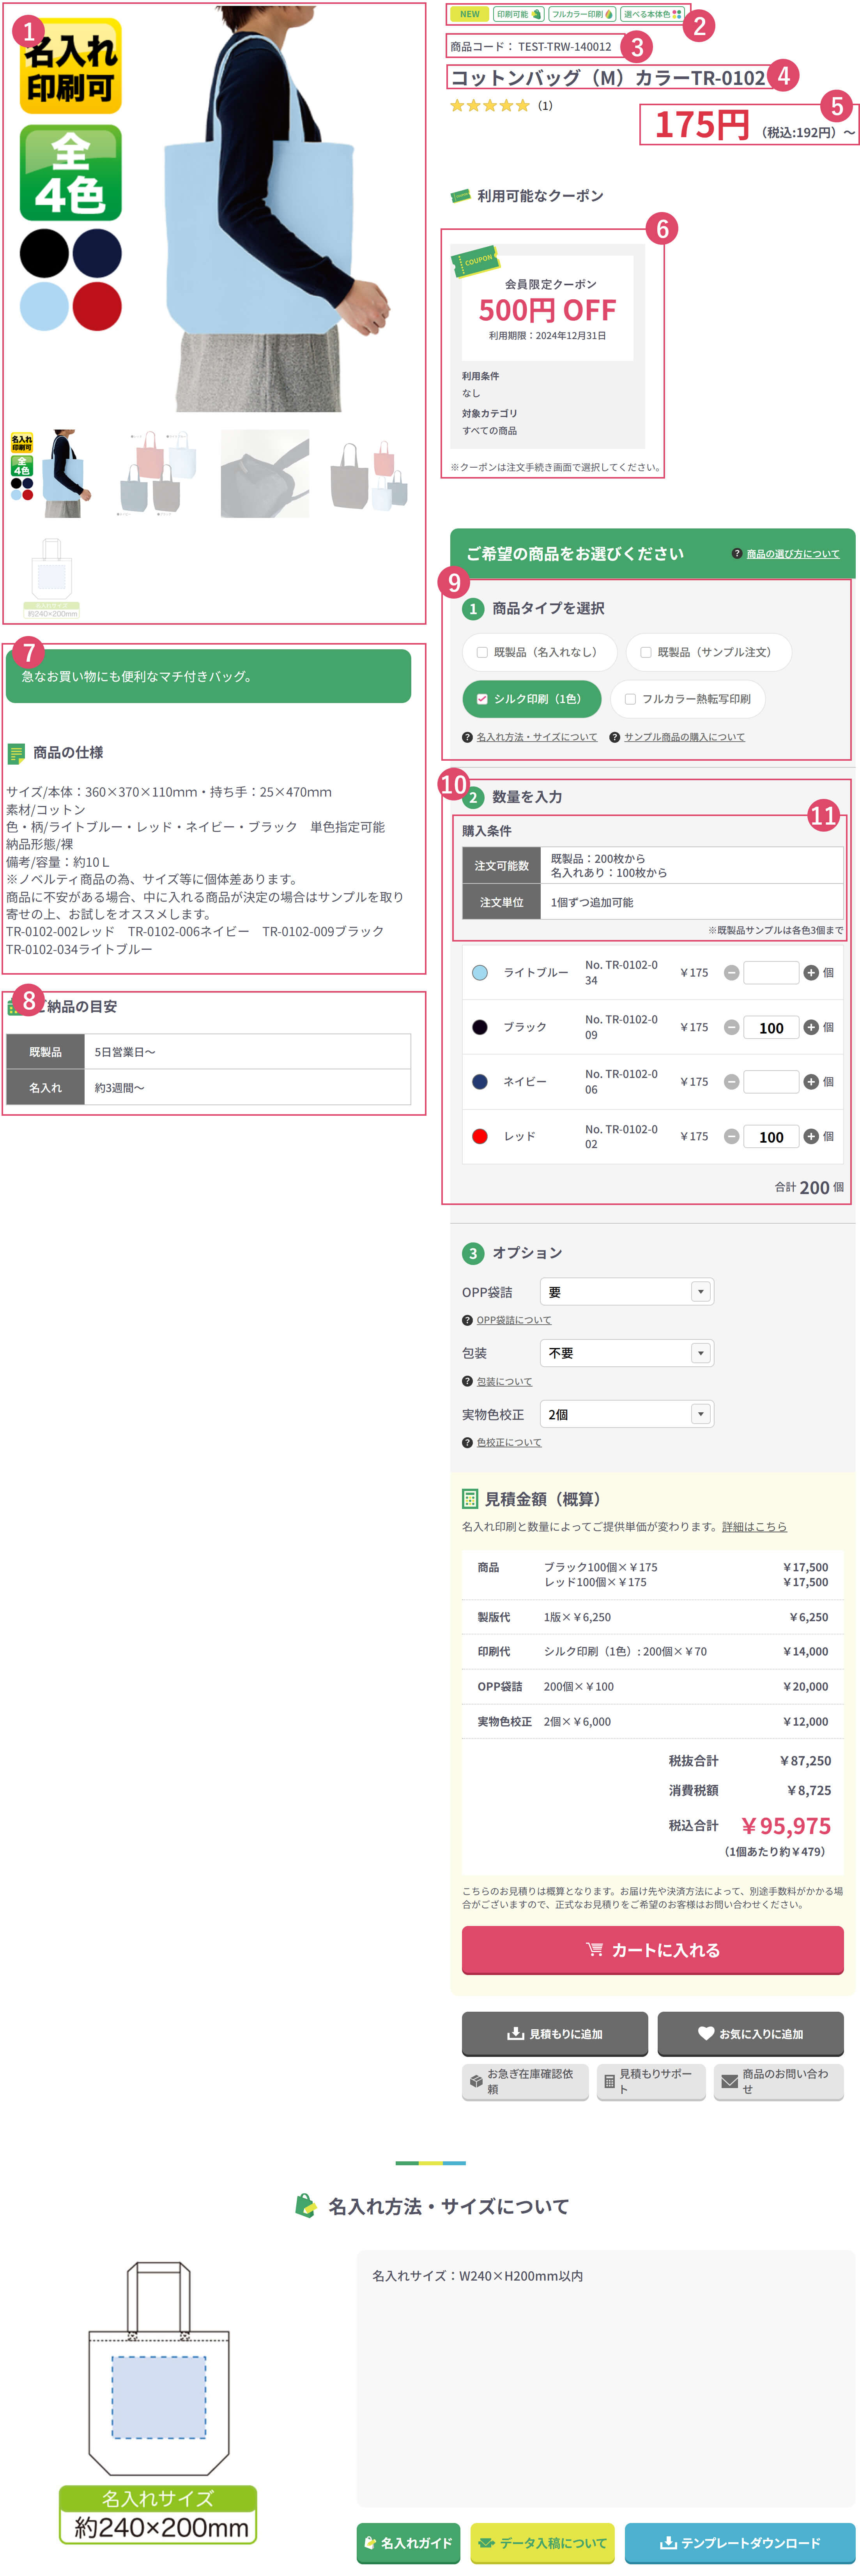The height and width of the screenshot is (2576, 860).
Task: Click the 印刷可能 tag badge
Action: click(518, 14)
